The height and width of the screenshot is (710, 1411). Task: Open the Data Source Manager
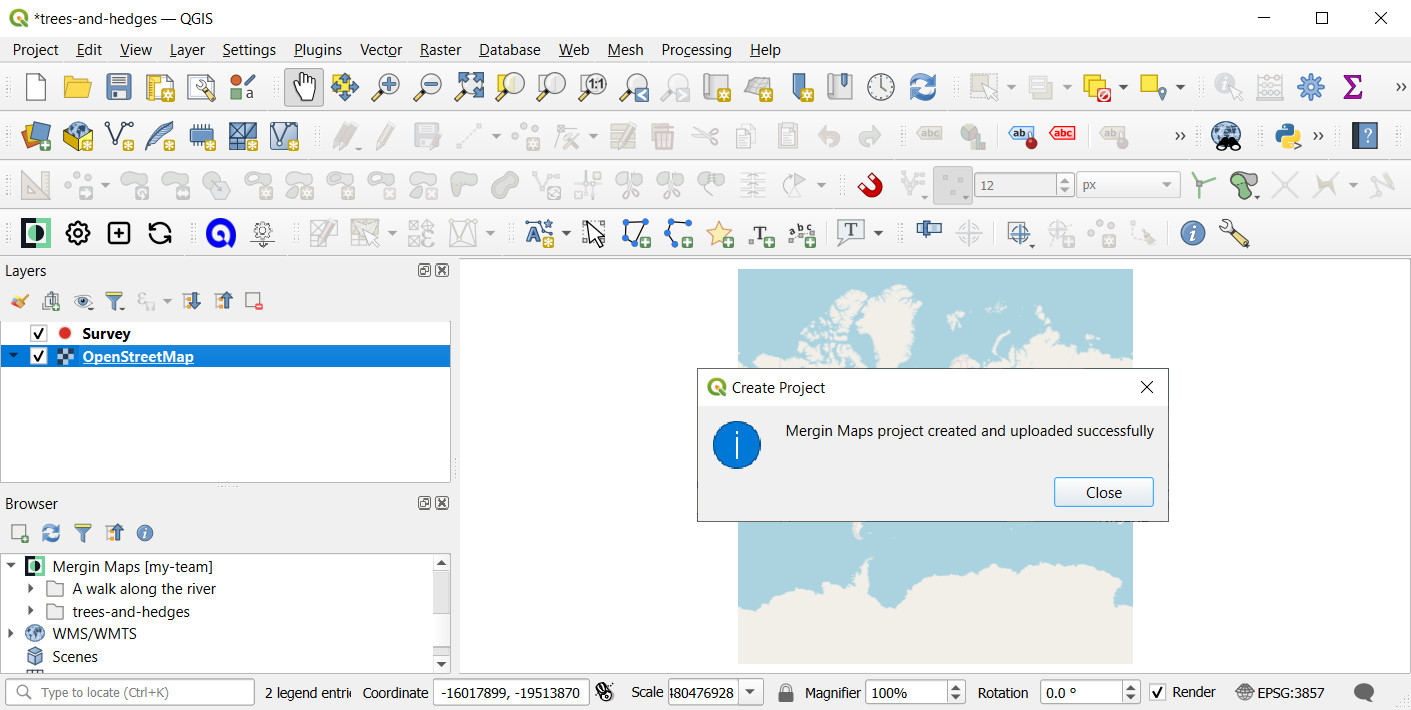point(36,135)
